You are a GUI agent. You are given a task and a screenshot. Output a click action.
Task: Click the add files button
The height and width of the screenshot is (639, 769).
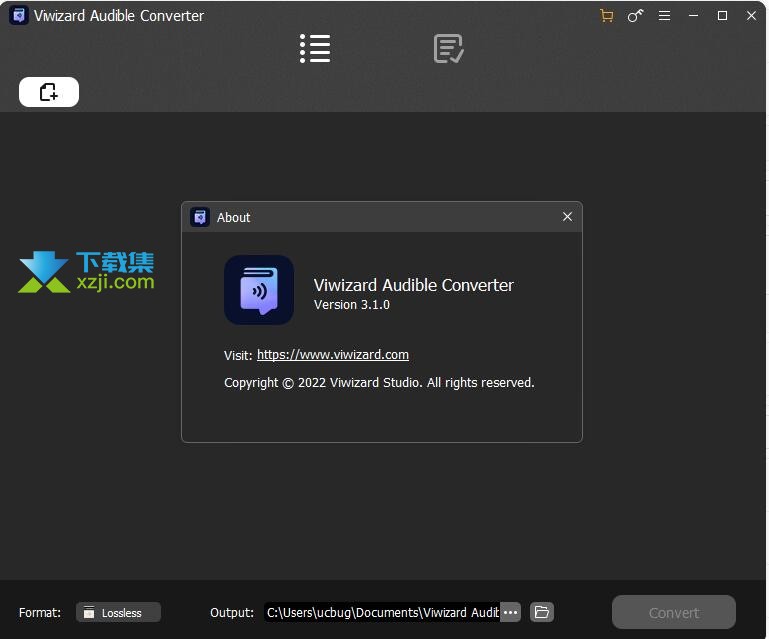pyautogui.click(x=49, y=92)
